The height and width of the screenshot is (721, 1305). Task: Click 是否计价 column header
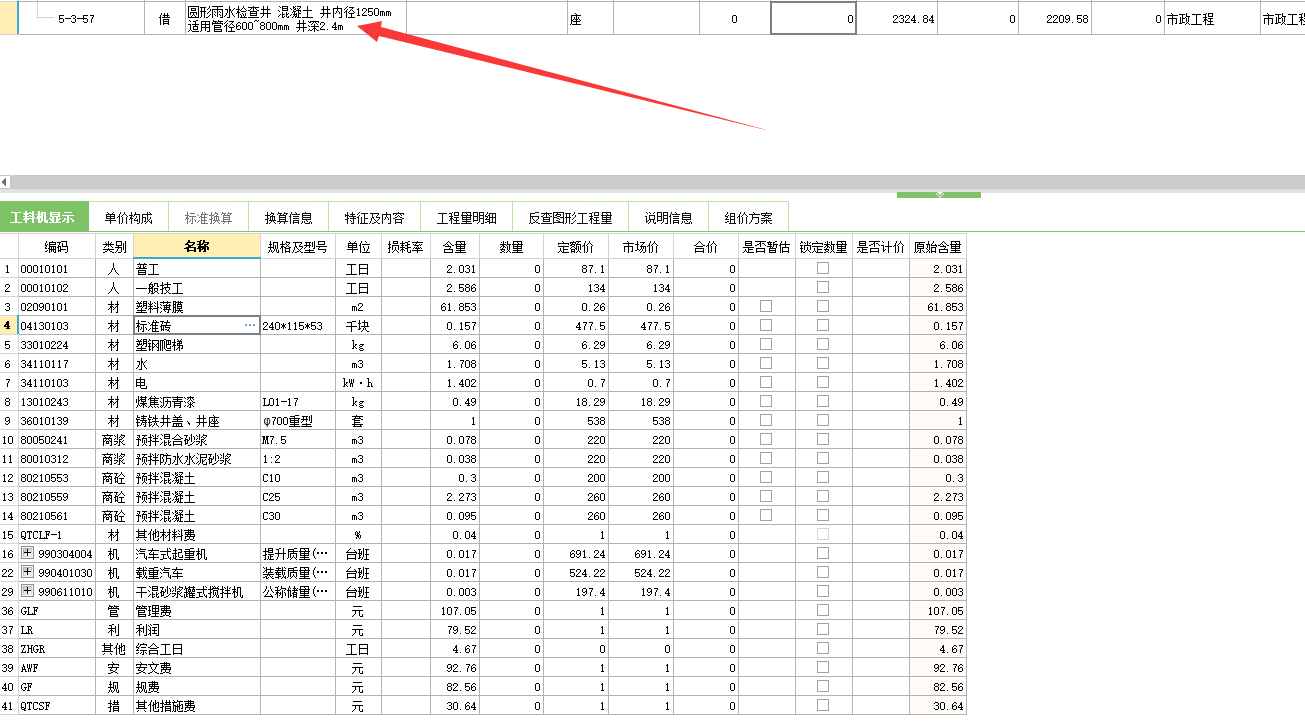[880, 247]
